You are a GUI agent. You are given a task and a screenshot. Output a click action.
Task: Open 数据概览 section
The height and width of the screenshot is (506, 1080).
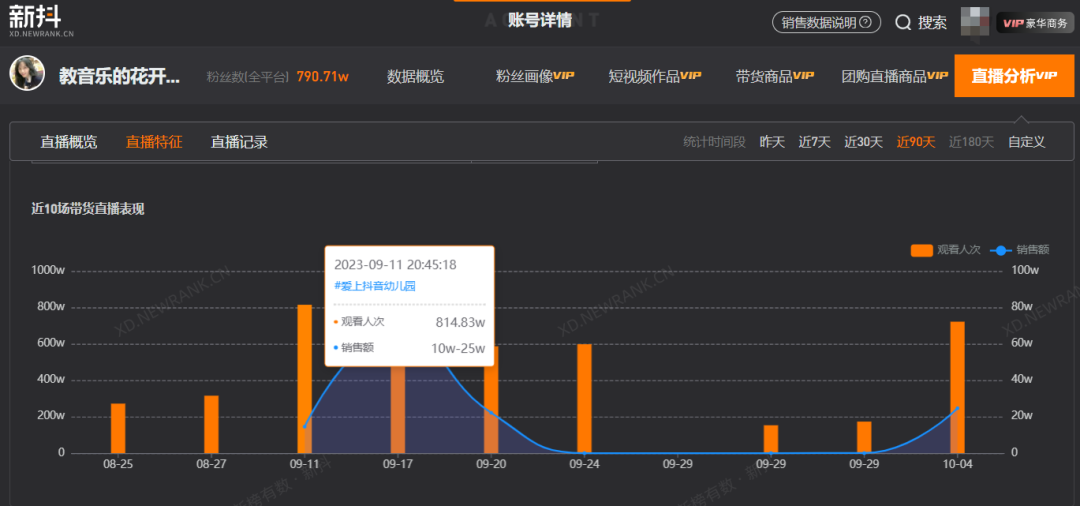415,76
